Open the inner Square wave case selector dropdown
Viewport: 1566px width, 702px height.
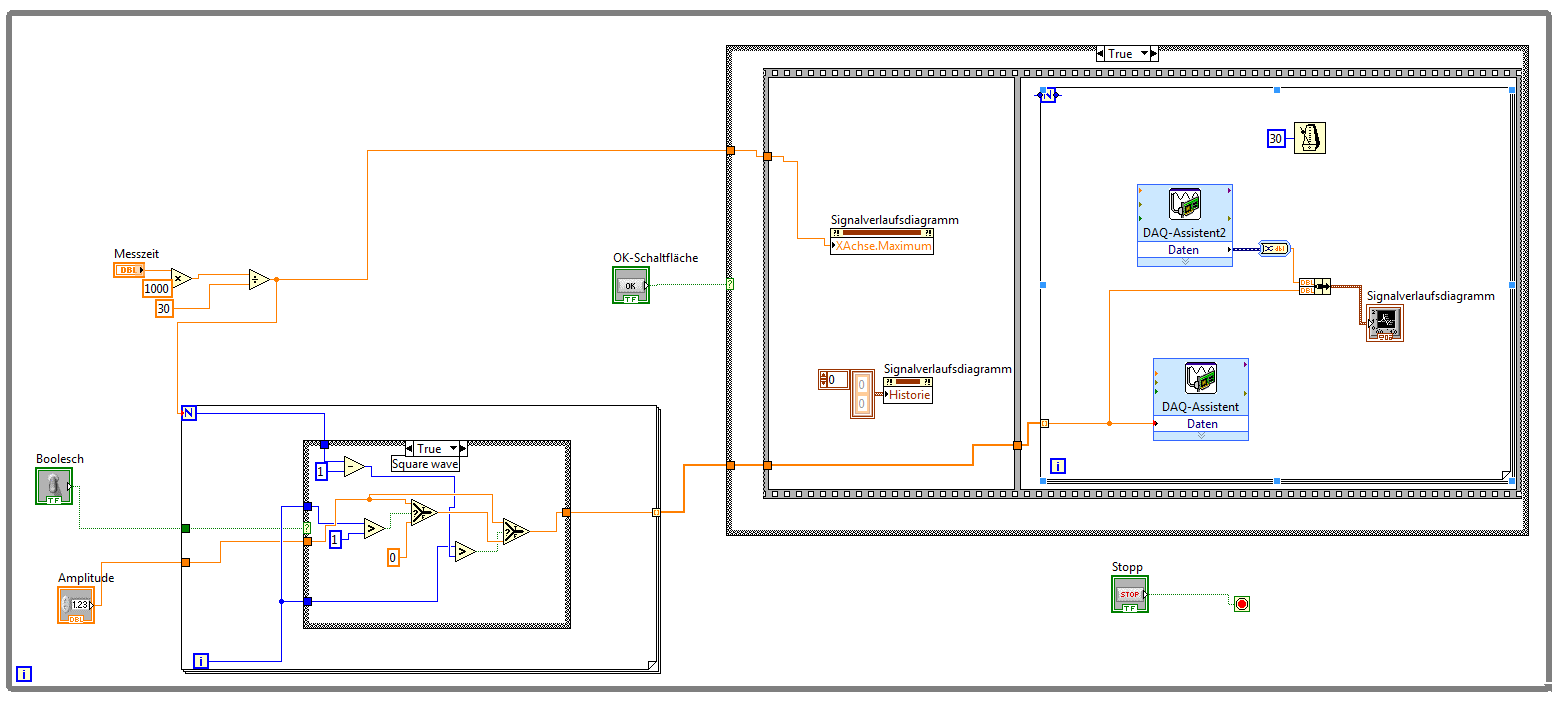click(x=453, y=448)
